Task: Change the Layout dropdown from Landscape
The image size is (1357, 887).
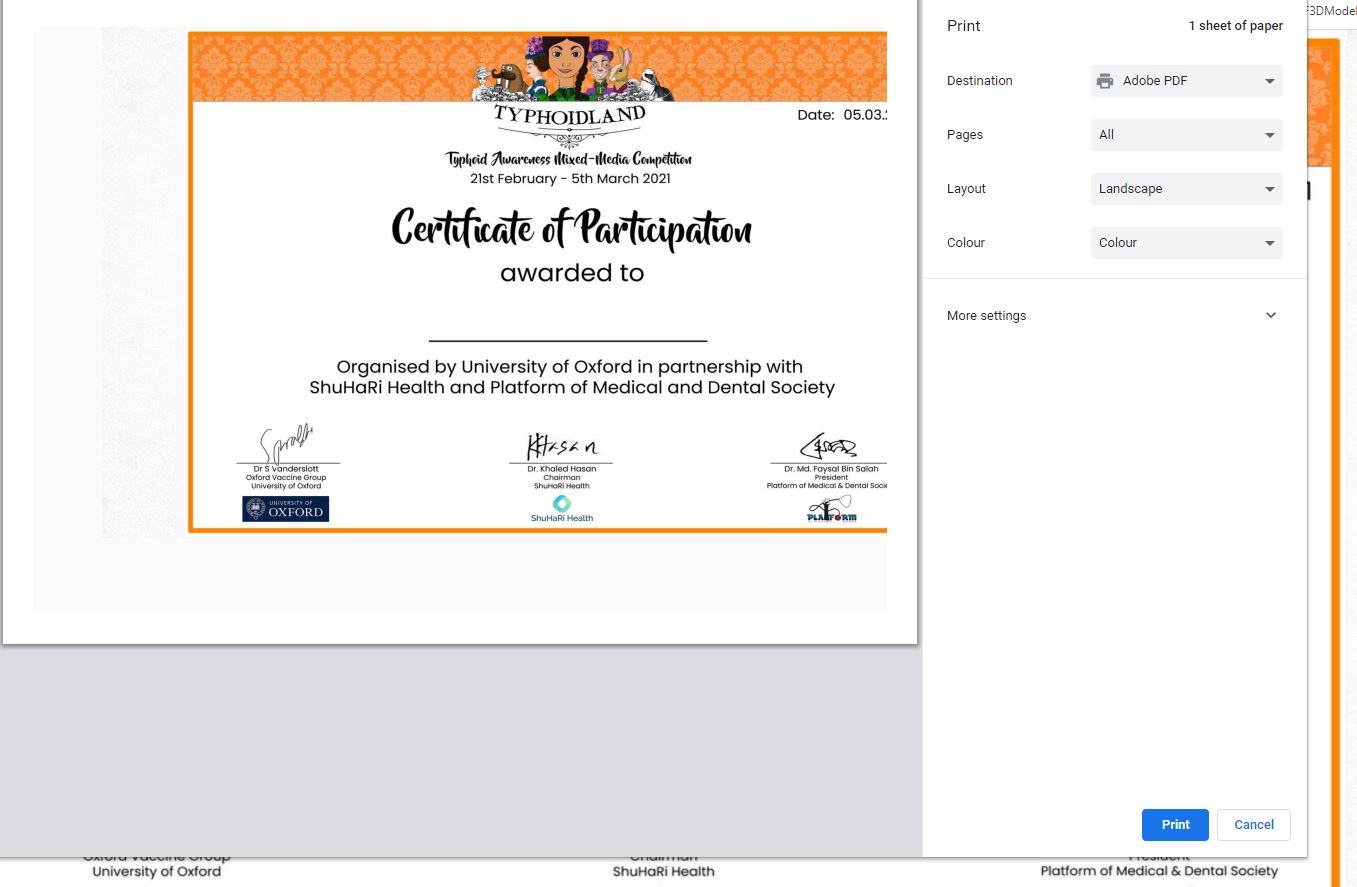Action: click(1186, 189)
